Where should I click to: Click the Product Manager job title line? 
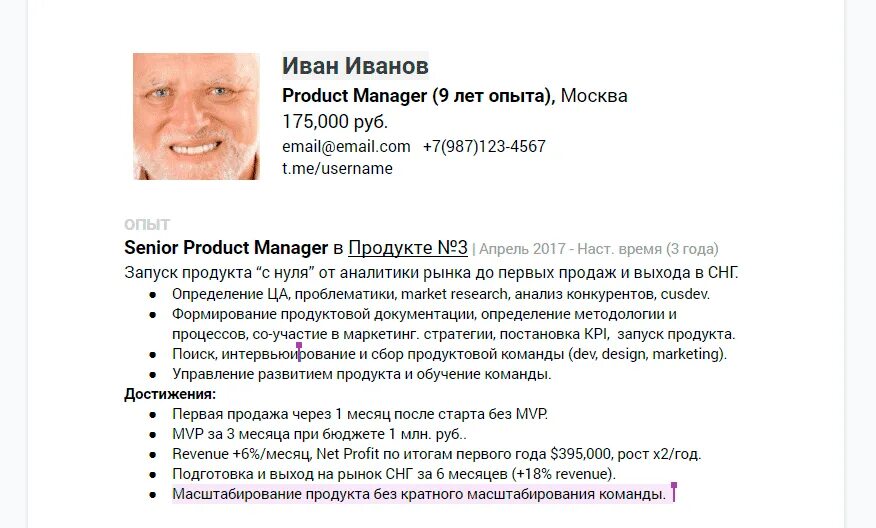tap(418, 96)
